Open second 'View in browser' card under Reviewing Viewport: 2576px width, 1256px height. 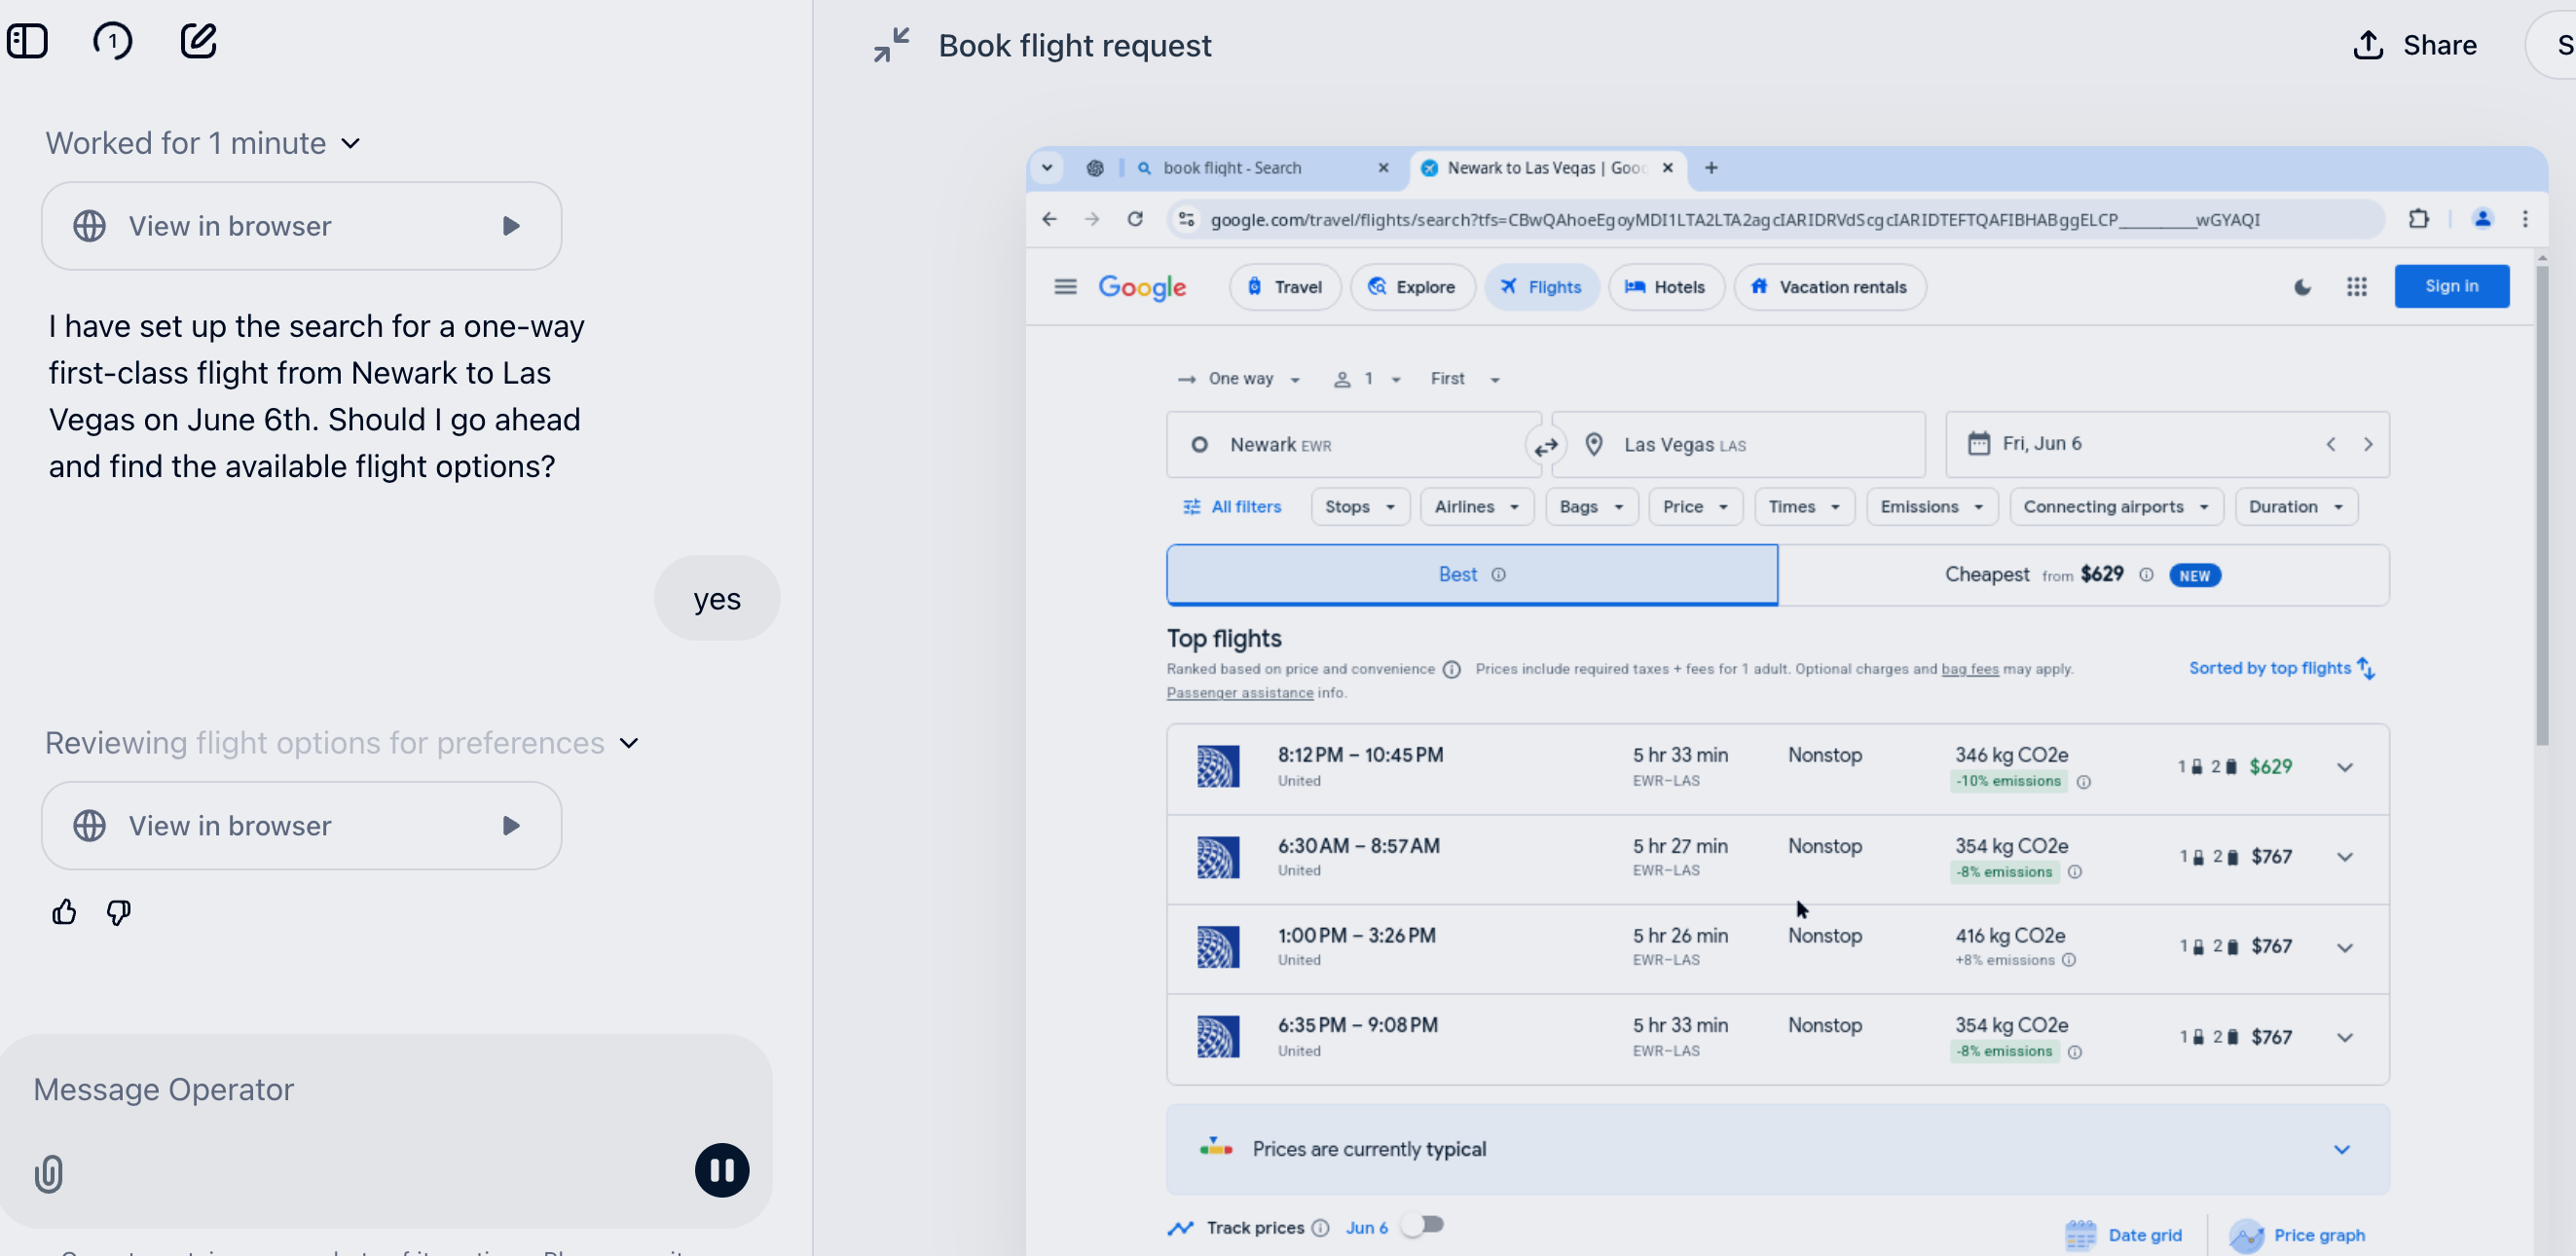point(301,826)
